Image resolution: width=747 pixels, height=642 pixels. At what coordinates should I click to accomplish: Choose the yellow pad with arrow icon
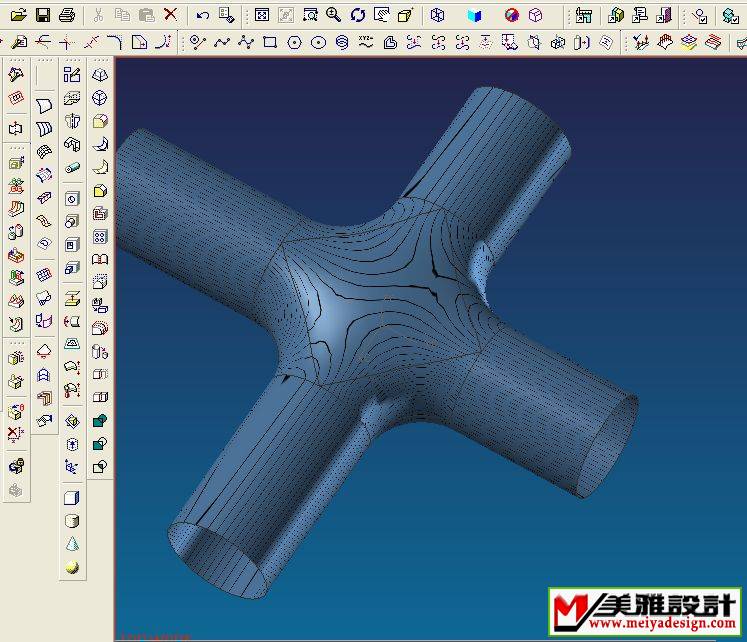pyautogui.click(x=72, y=299)
